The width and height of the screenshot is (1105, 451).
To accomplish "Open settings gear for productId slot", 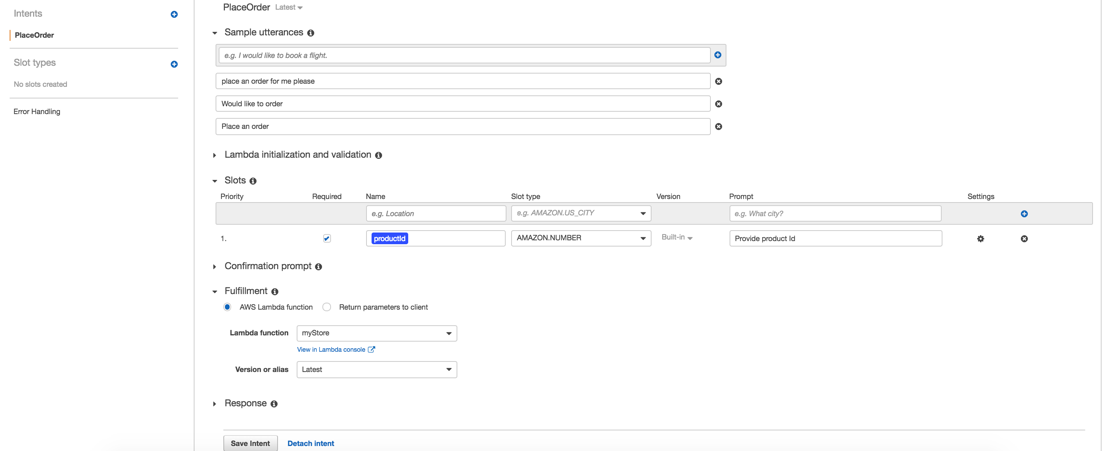I will coord(980,239).
